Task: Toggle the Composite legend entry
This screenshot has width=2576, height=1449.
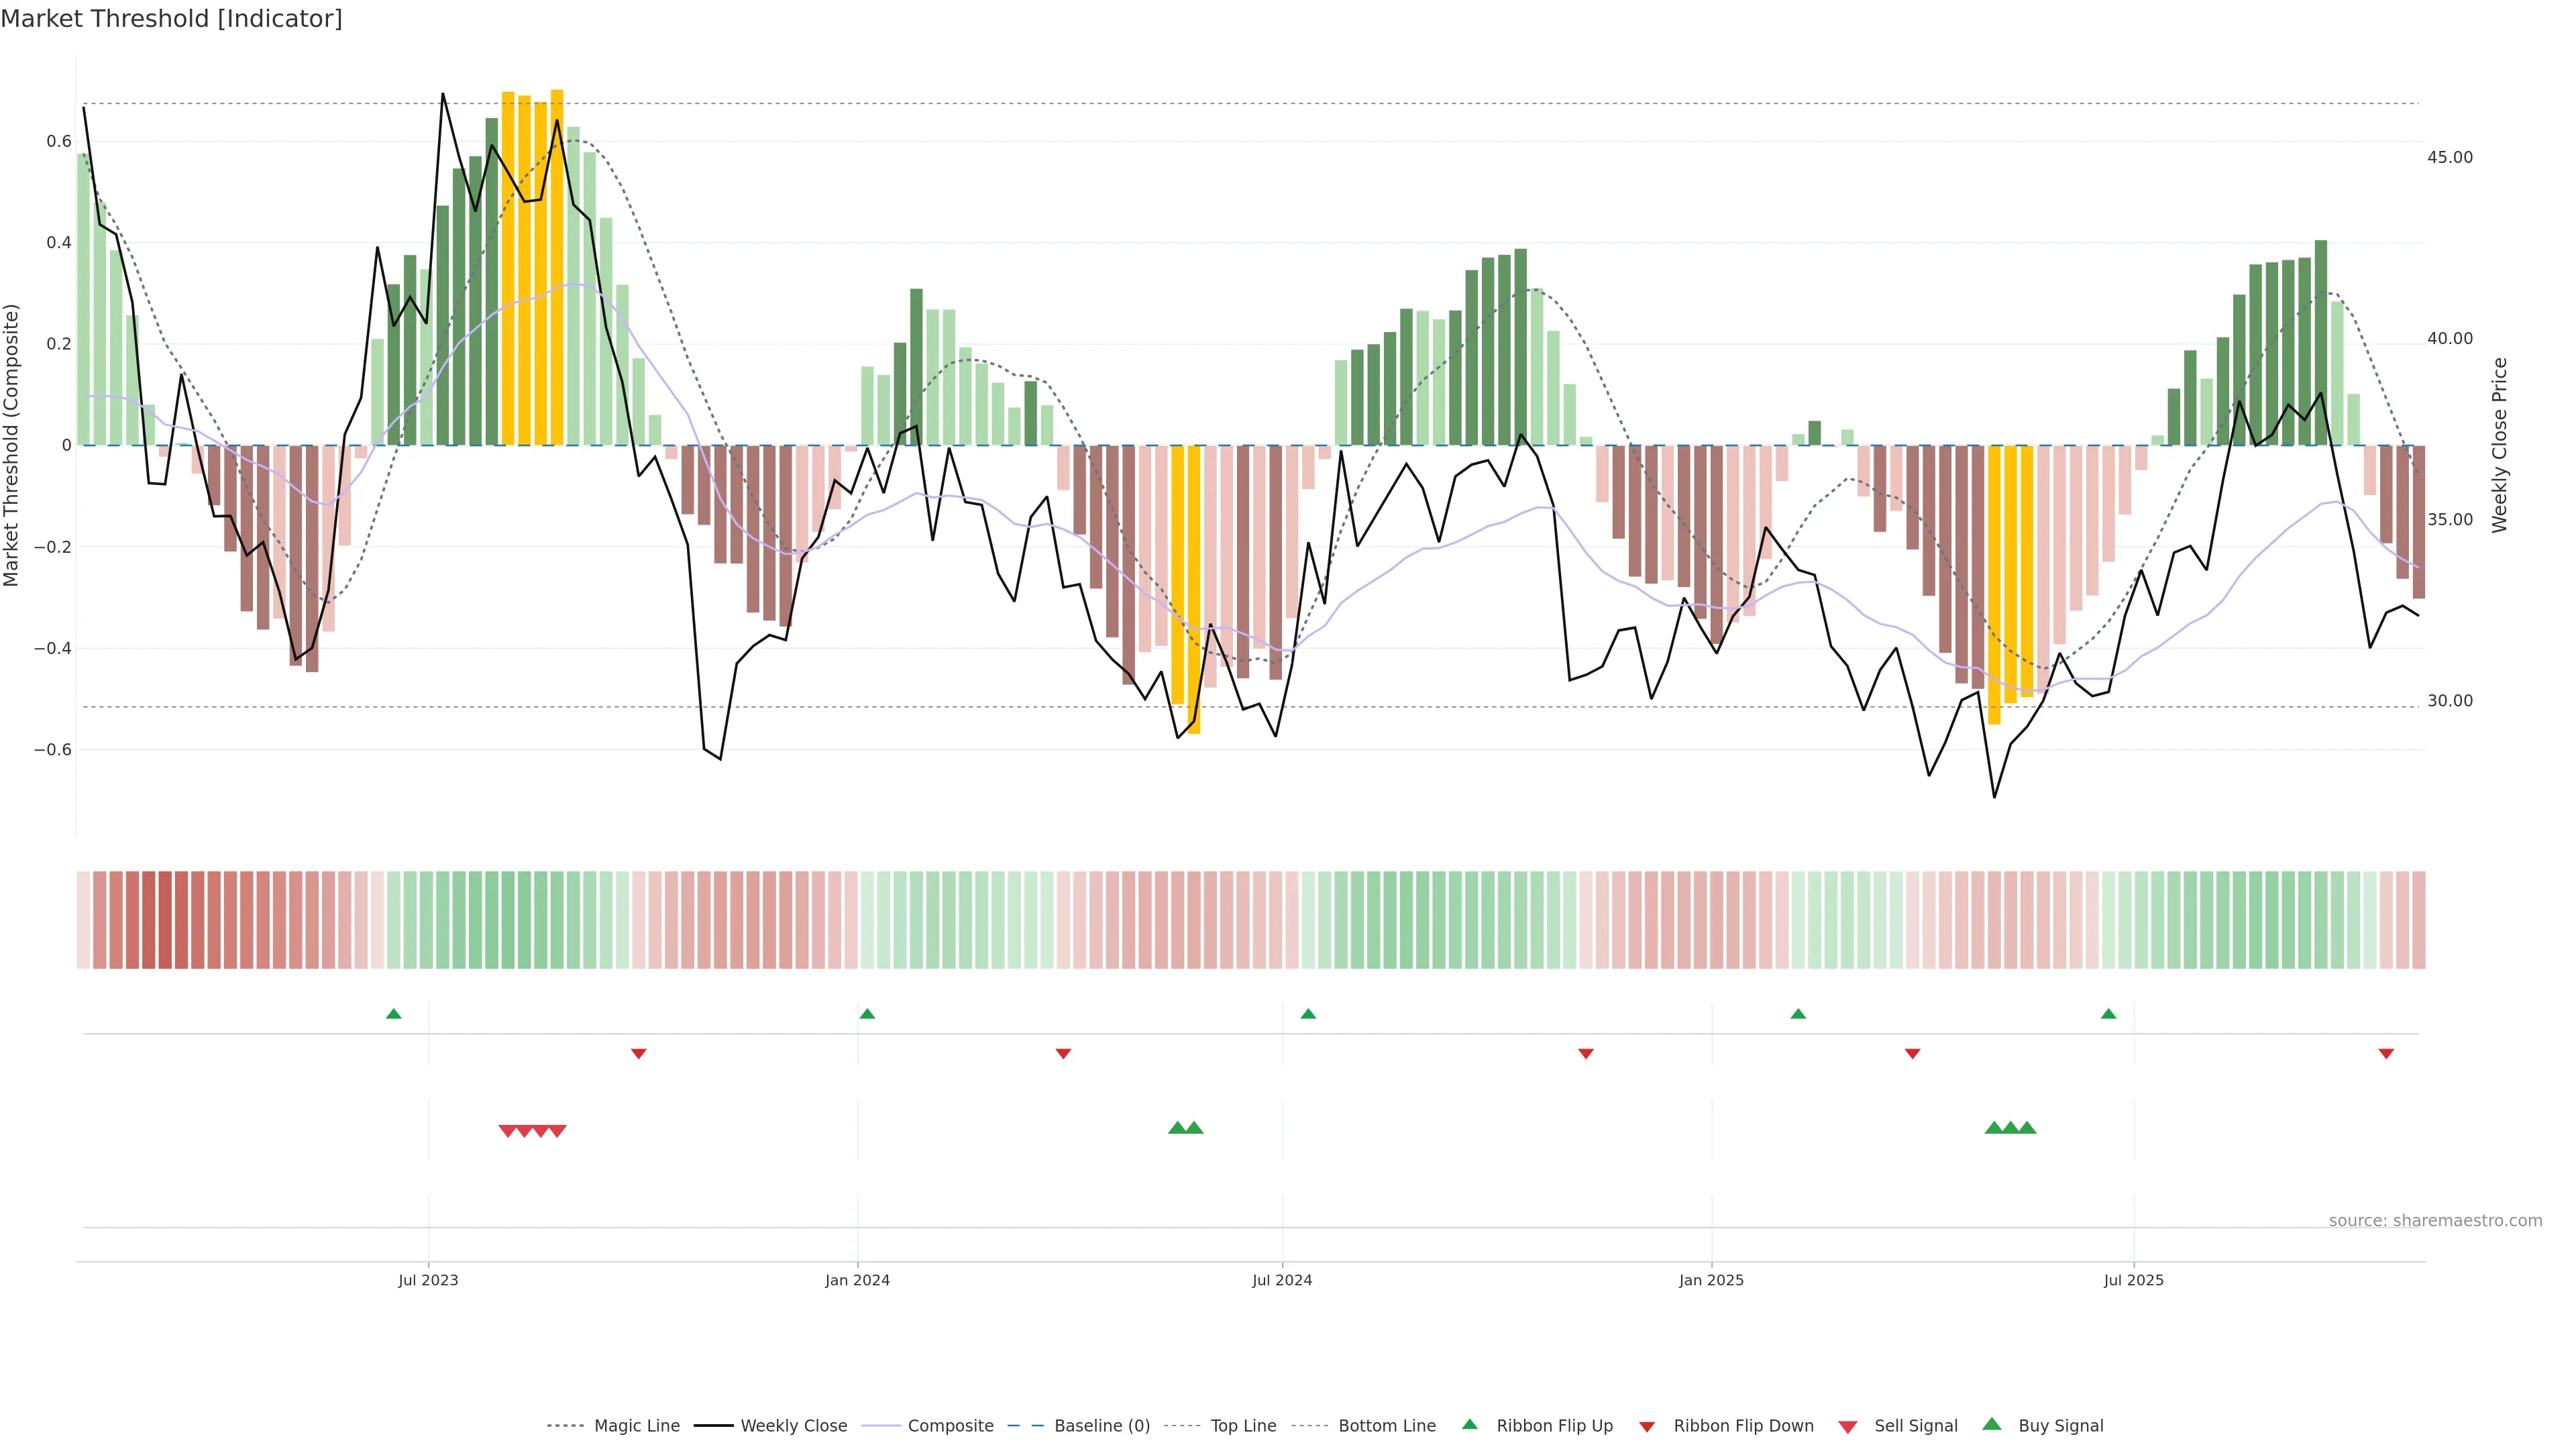Action: (950, 1426)
